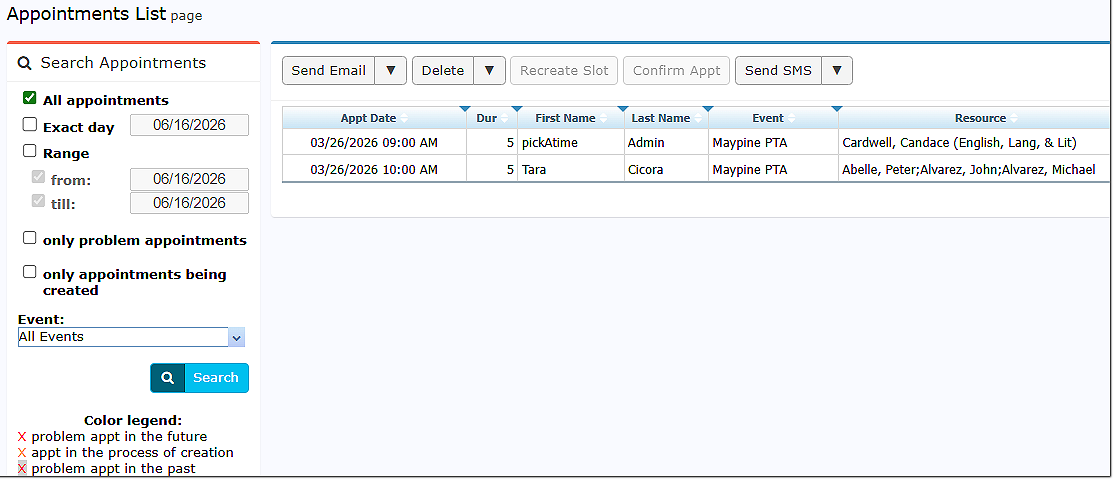The image size is (1114, 480).
Task: Click the Search Appointments panel title
Action: click(x=123, y=63)
